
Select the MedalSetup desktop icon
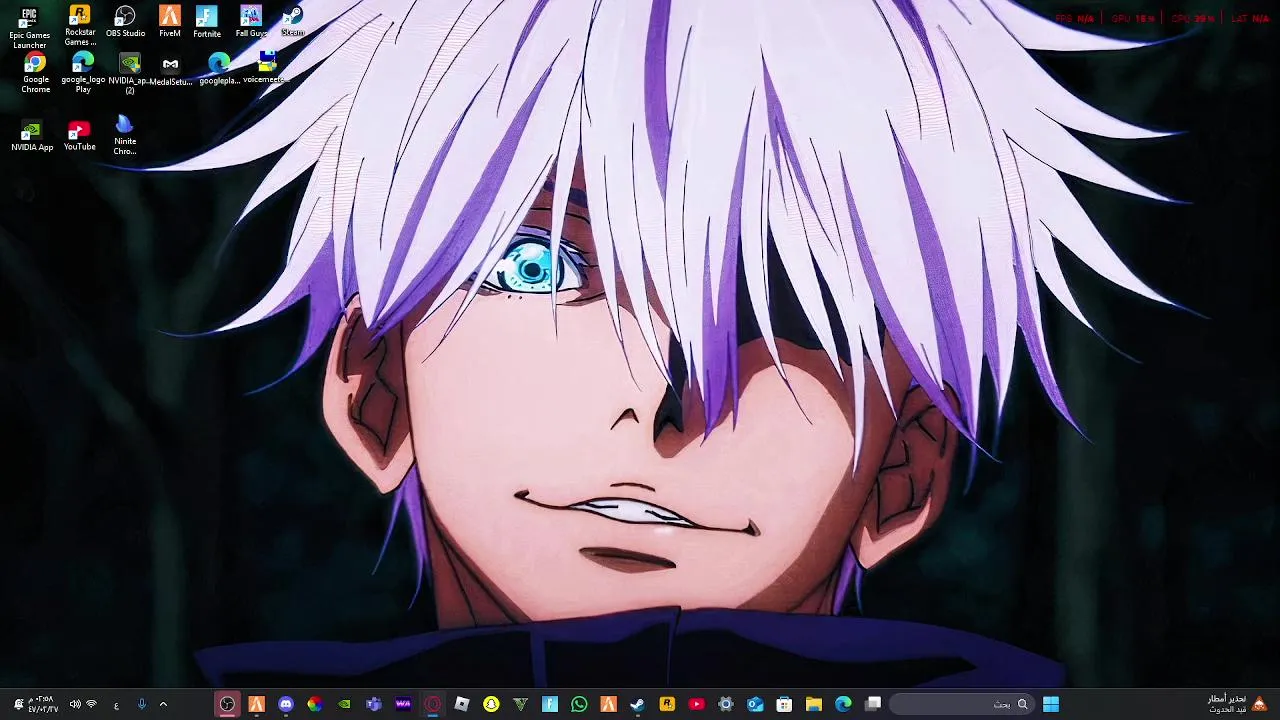(x=170, y=71)
